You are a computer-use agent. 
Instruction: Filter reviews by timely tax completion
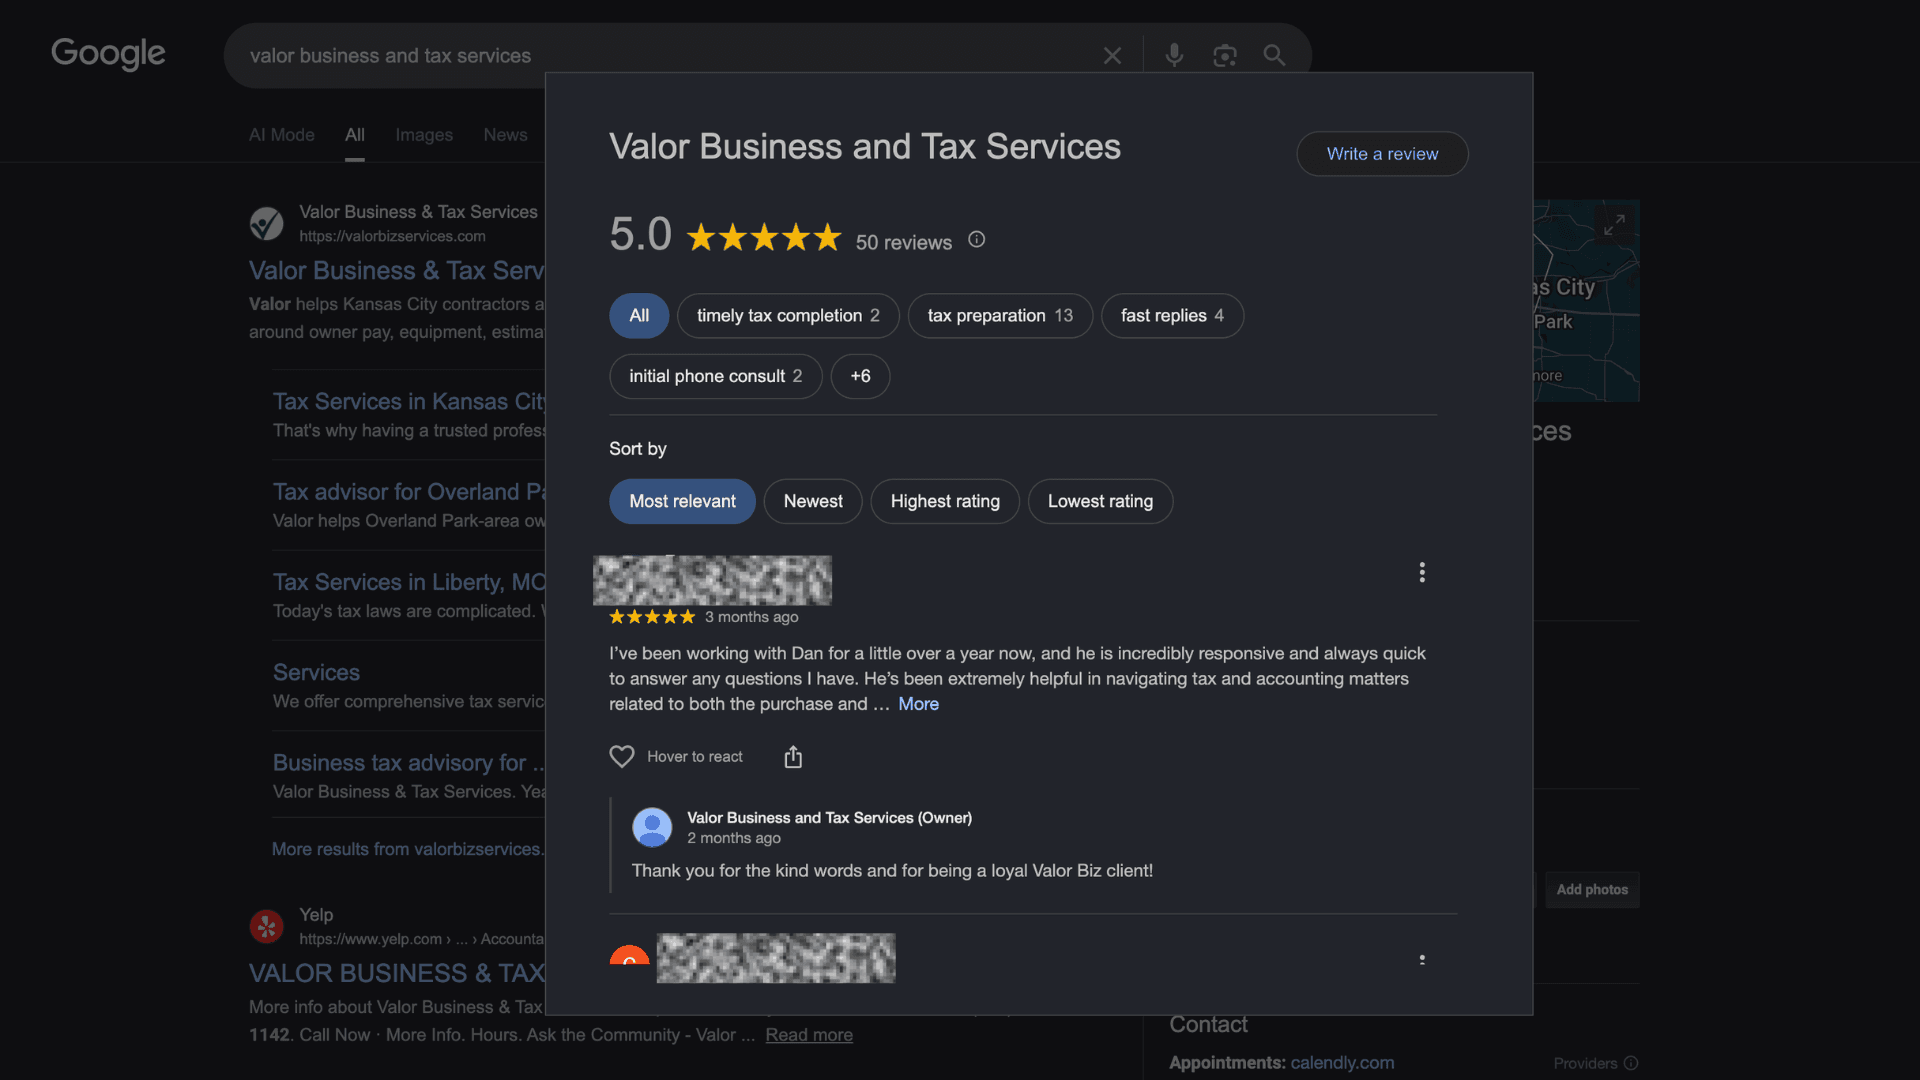pyautogui.click(x=788, y=316)
